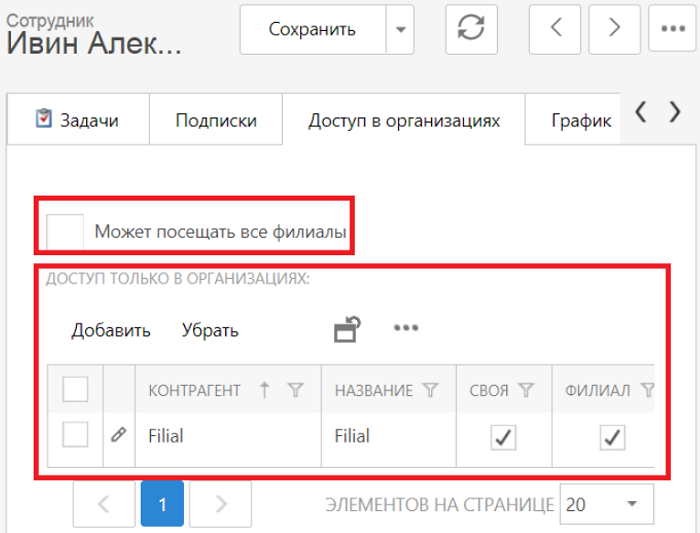Open filter for Контрагент column
700x533 pixels.
[x=295, y=390]
